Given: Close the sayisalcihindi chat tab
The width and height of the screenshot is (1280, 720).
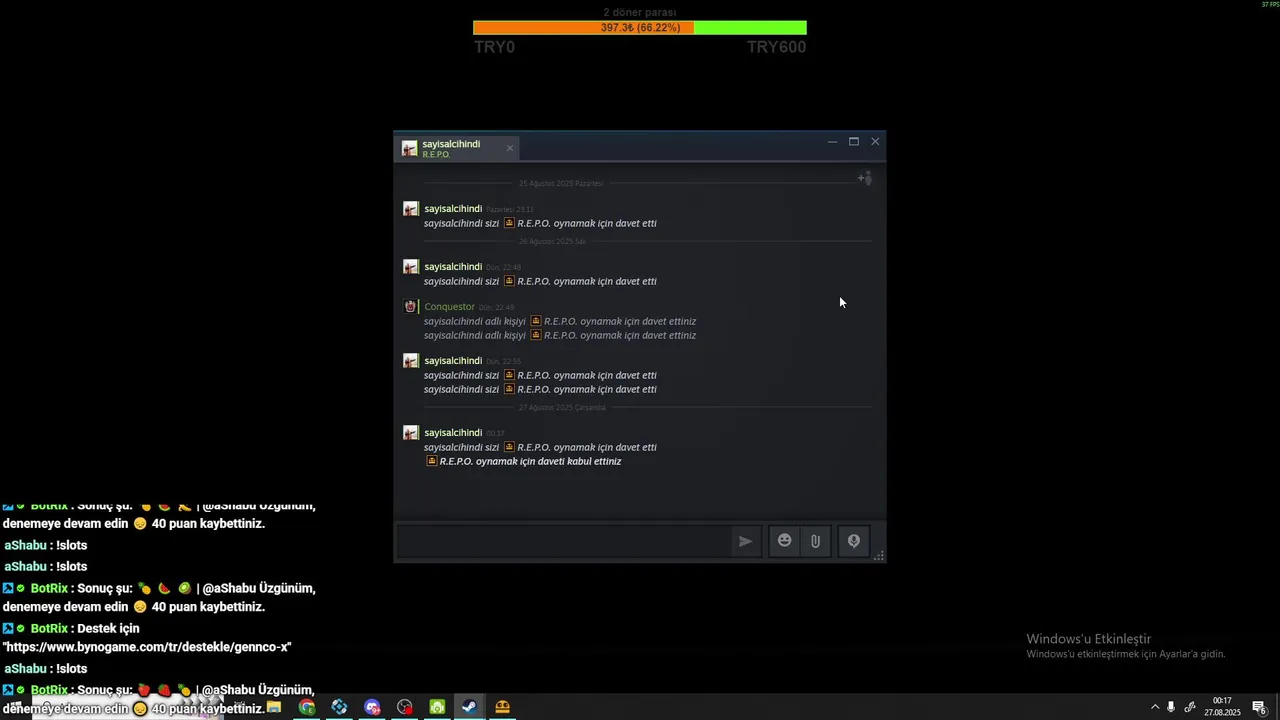Looking at the screenshot, I should point(509,148).
